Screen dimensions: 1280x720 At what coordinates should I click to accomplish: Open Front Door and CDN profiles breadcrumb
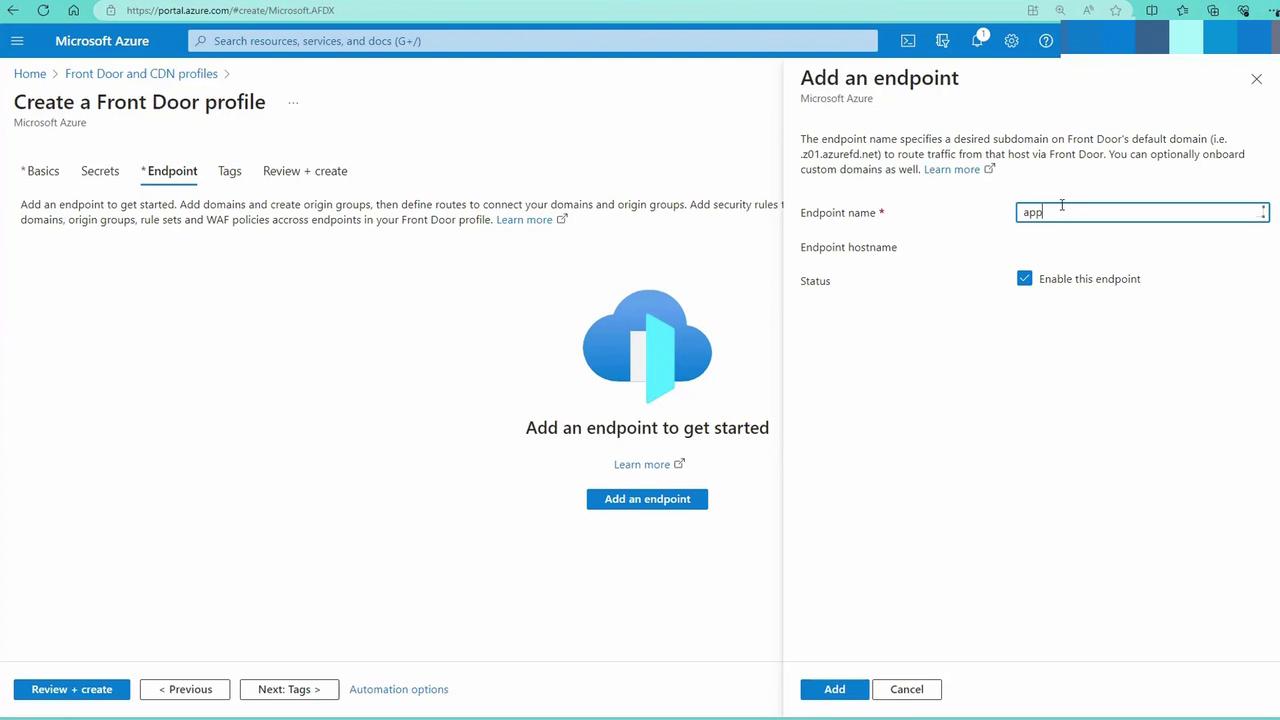point(141,74)
